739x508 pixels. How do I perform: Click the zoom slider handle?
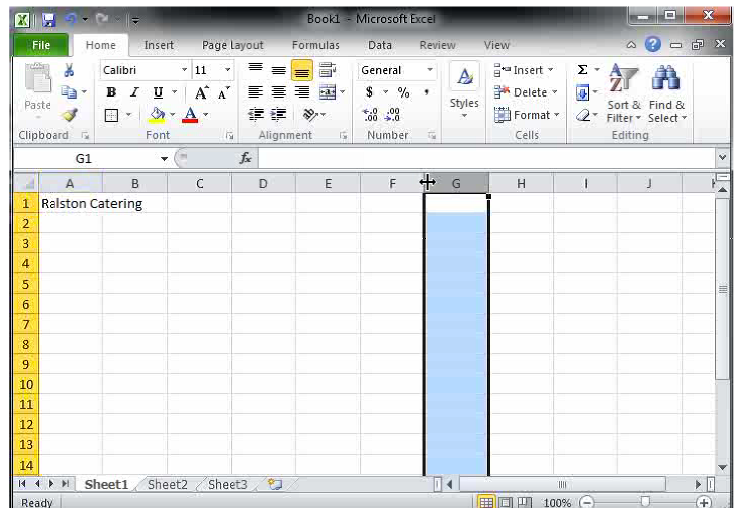click(645, 502)
